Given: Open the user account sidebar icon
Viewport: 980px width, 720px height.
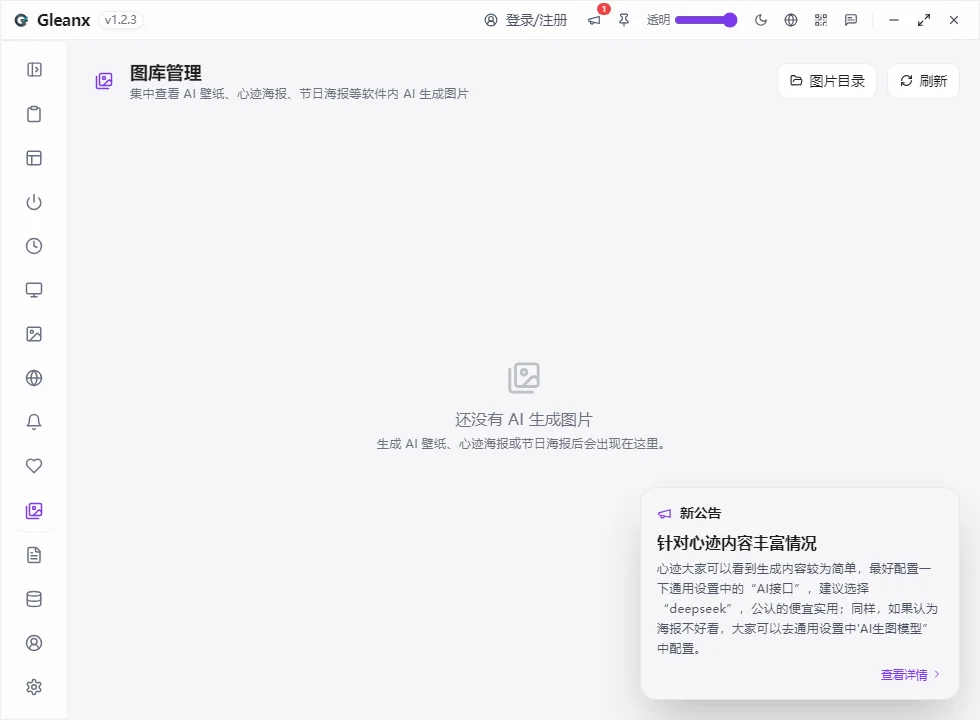Looking at the screenshot, I should coord(34,643).
